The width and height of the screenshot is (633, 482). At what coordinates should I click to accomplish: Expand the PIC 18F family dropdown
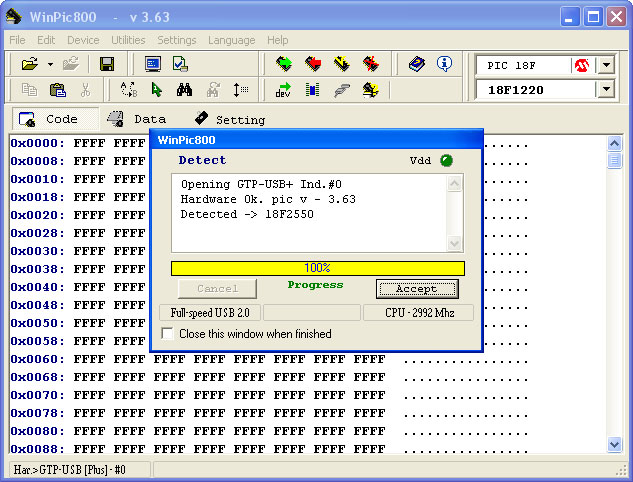[x=607, y=65]
